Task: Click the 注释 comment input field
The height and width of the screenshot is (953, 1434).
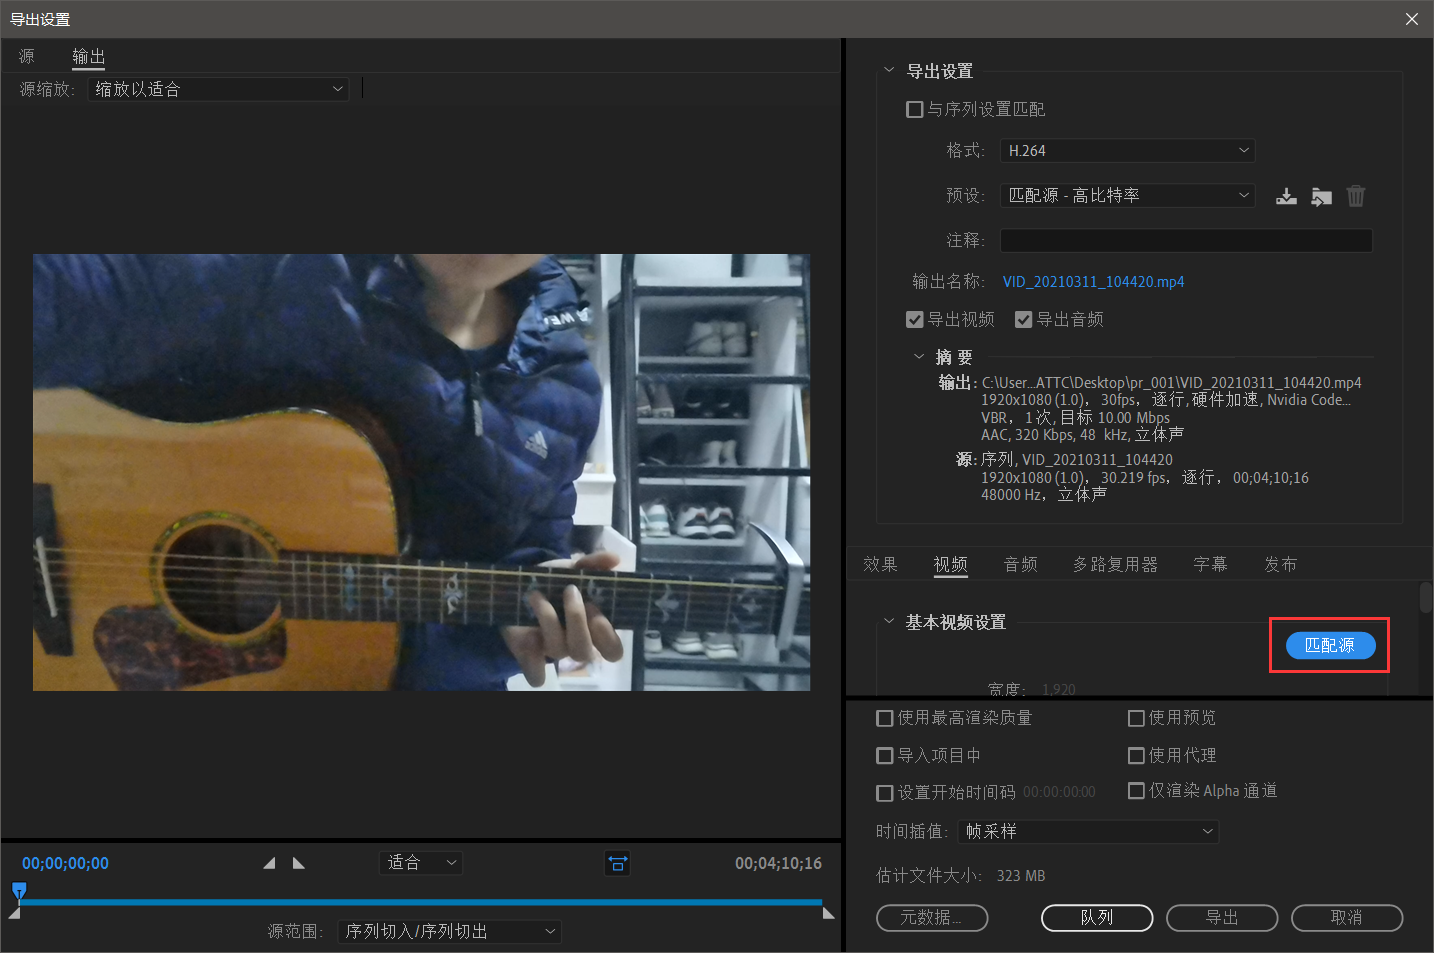Action: pos(1186,240)
